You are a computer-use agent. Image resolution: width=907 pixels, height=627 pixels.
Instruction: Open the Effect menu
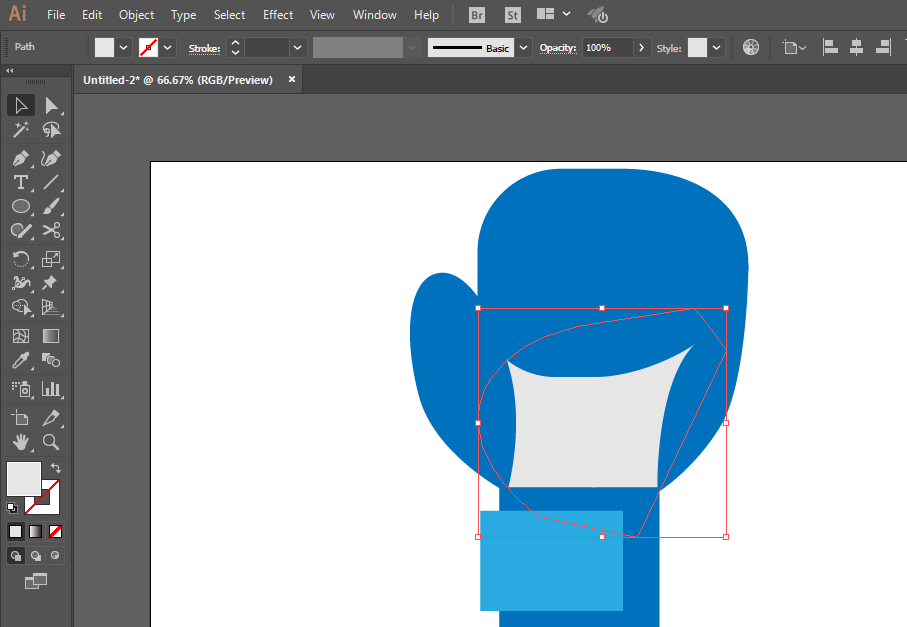pos(278,14)
